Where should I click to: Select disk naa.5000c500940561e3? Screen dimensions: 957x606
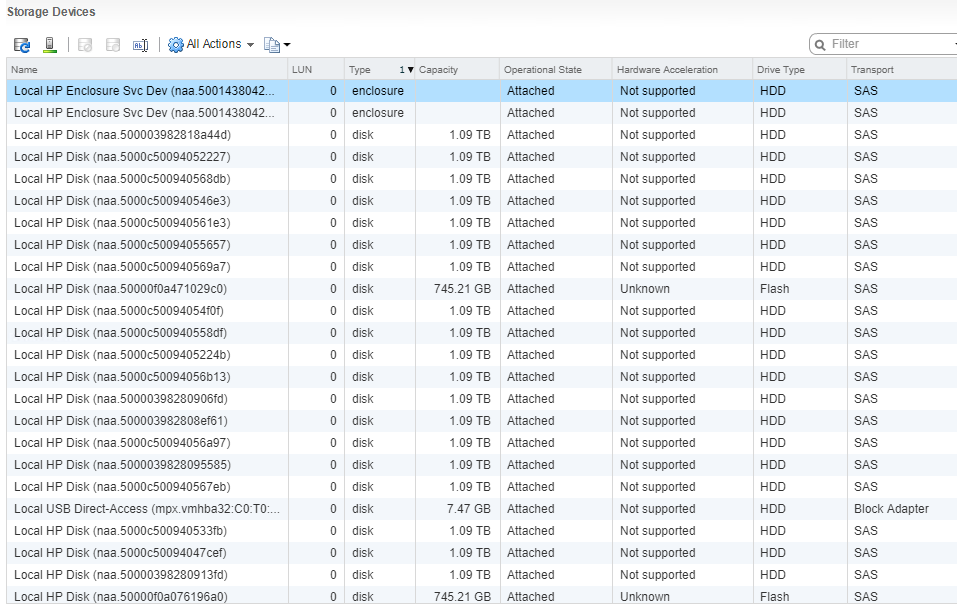(x=482, y=223)
